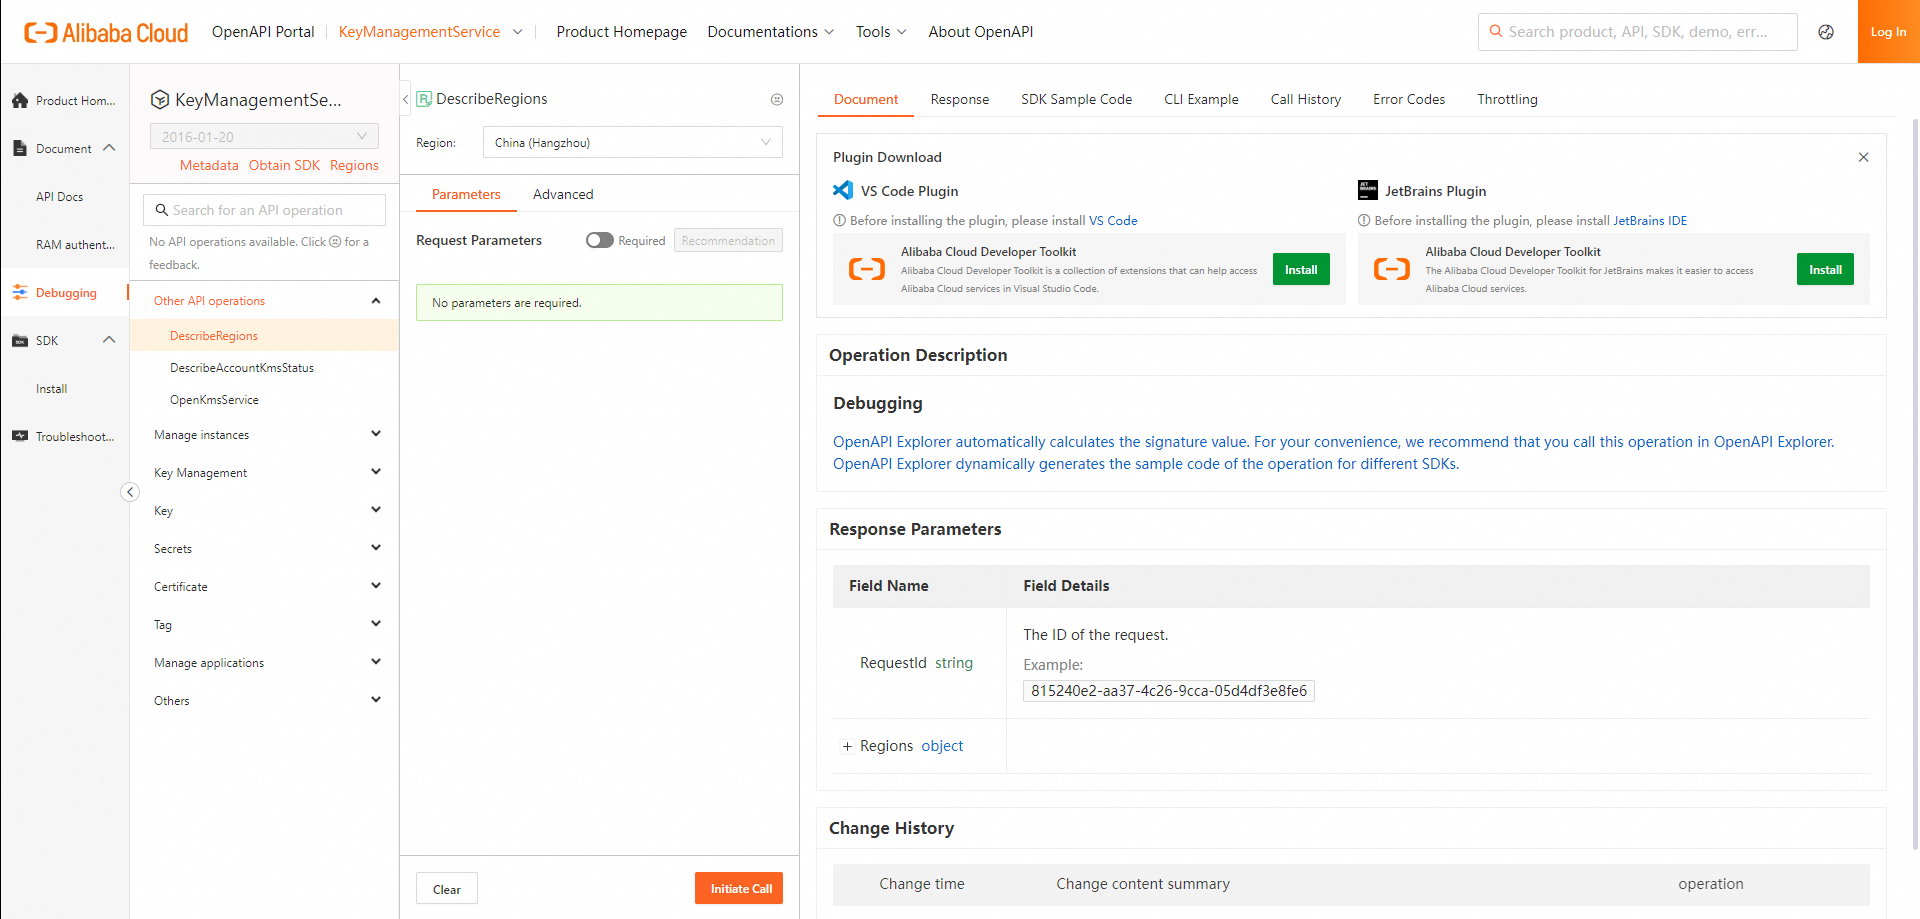Expand the Regions object row
The width and height of the screenshot is (1920, 919).
847,747
